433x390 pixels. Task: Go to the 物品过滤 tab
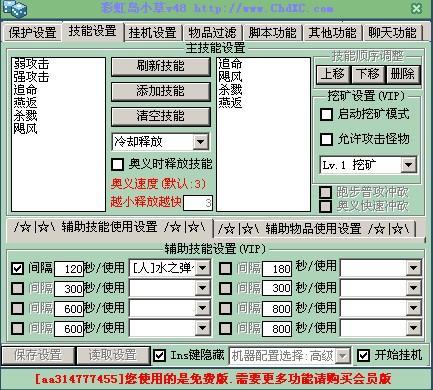pos(212,33)
